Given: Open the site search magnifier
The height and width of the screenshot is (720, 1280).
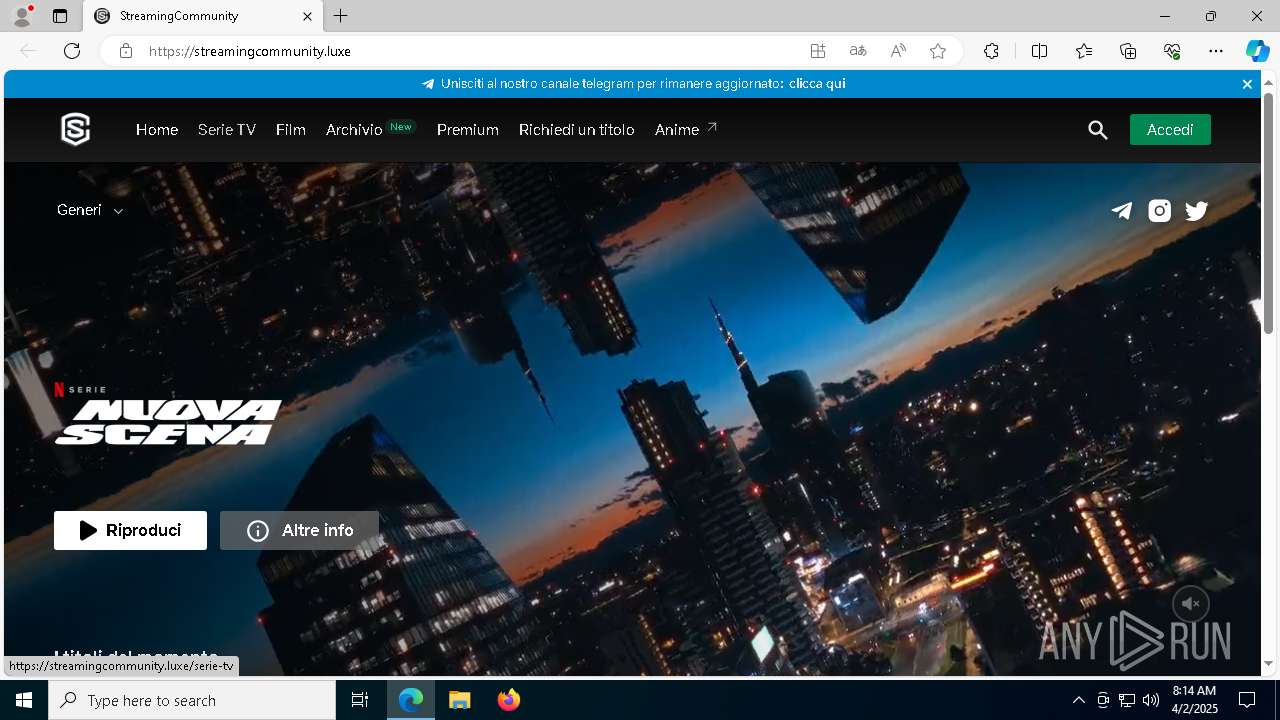Looking at the screenshot, I should [1098, 130].
